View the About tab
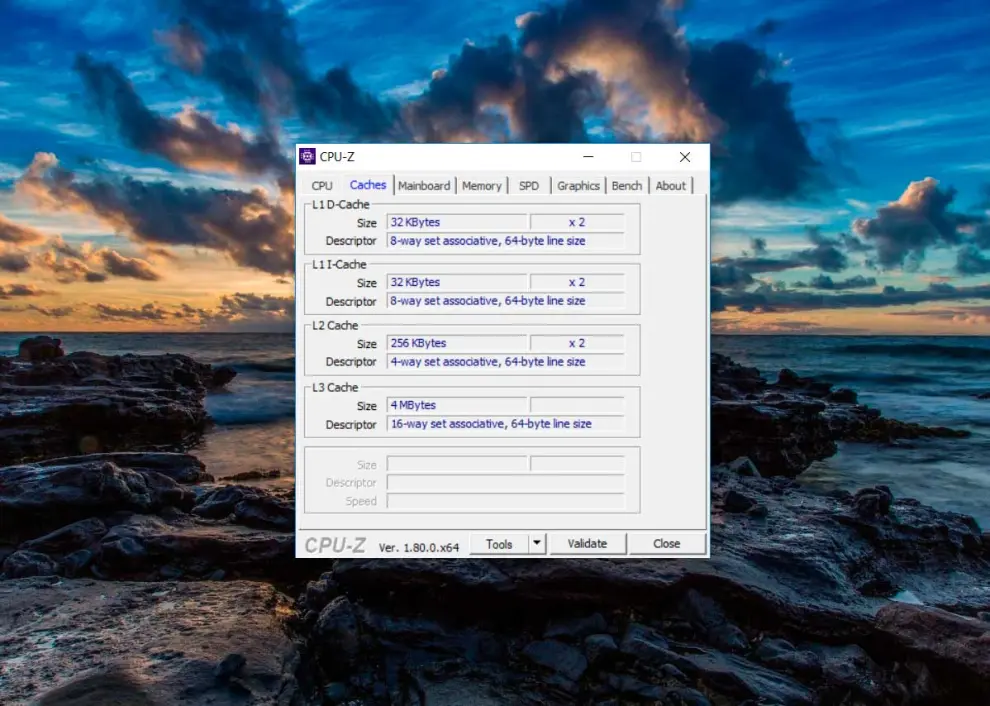 point(671,185)
